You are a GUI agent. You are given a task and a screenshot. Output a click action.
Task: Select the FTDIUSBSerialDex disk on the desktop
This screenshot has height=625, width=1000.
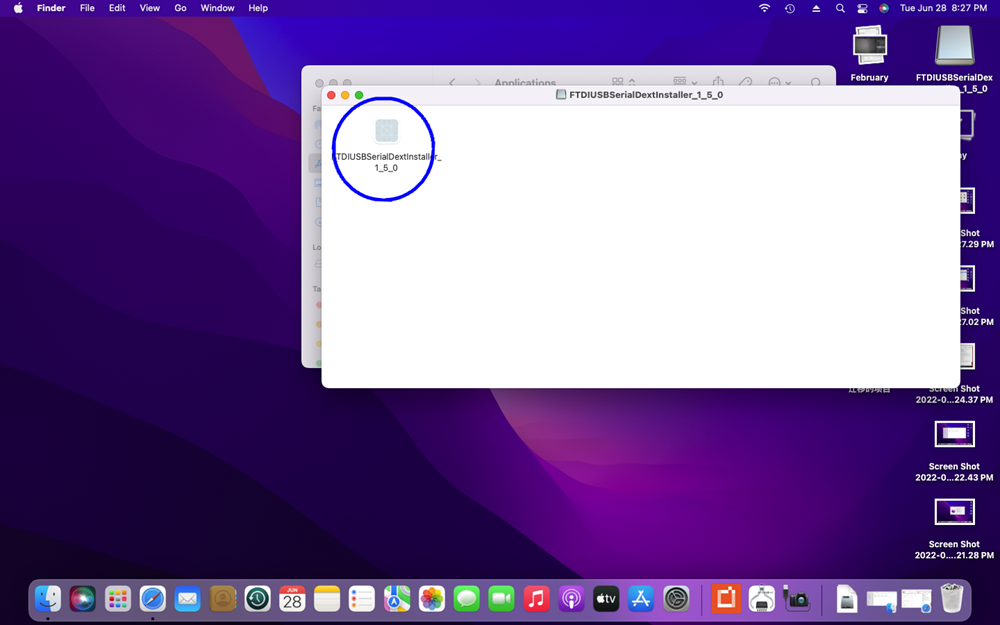point(954,46)
